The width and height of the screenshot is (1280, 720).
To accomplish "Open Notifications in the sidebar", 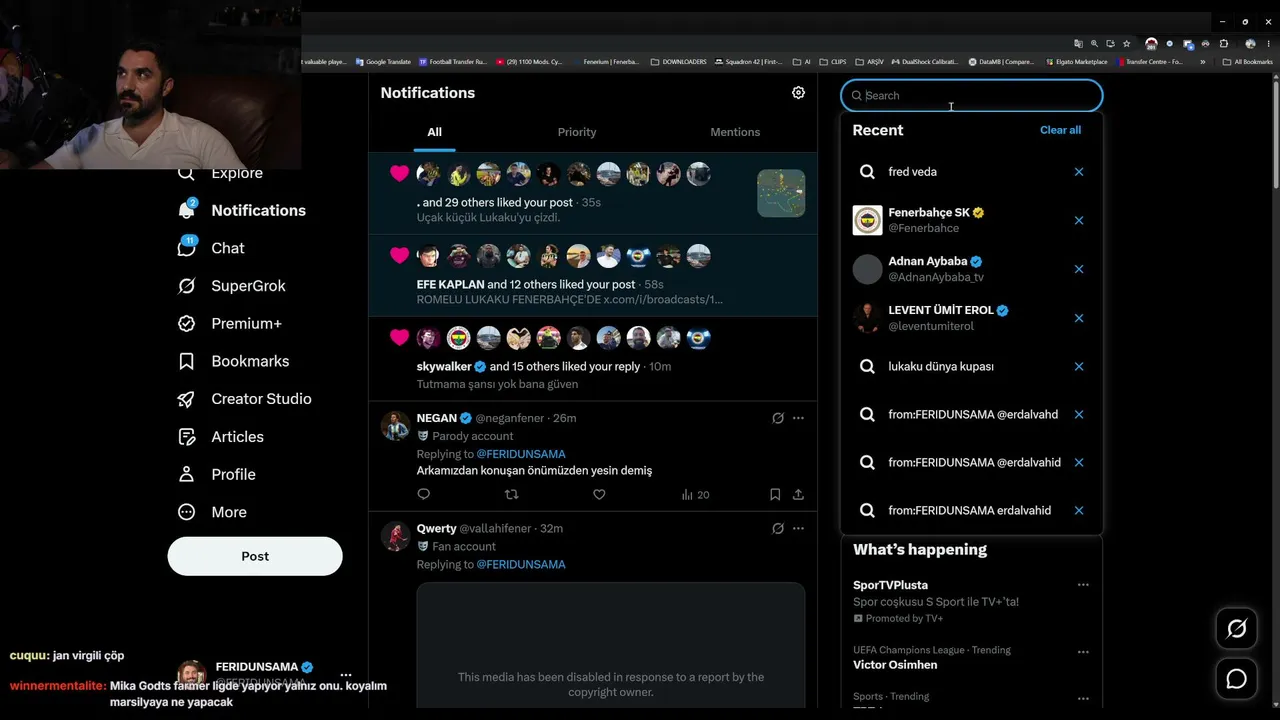I will [242, 210].
